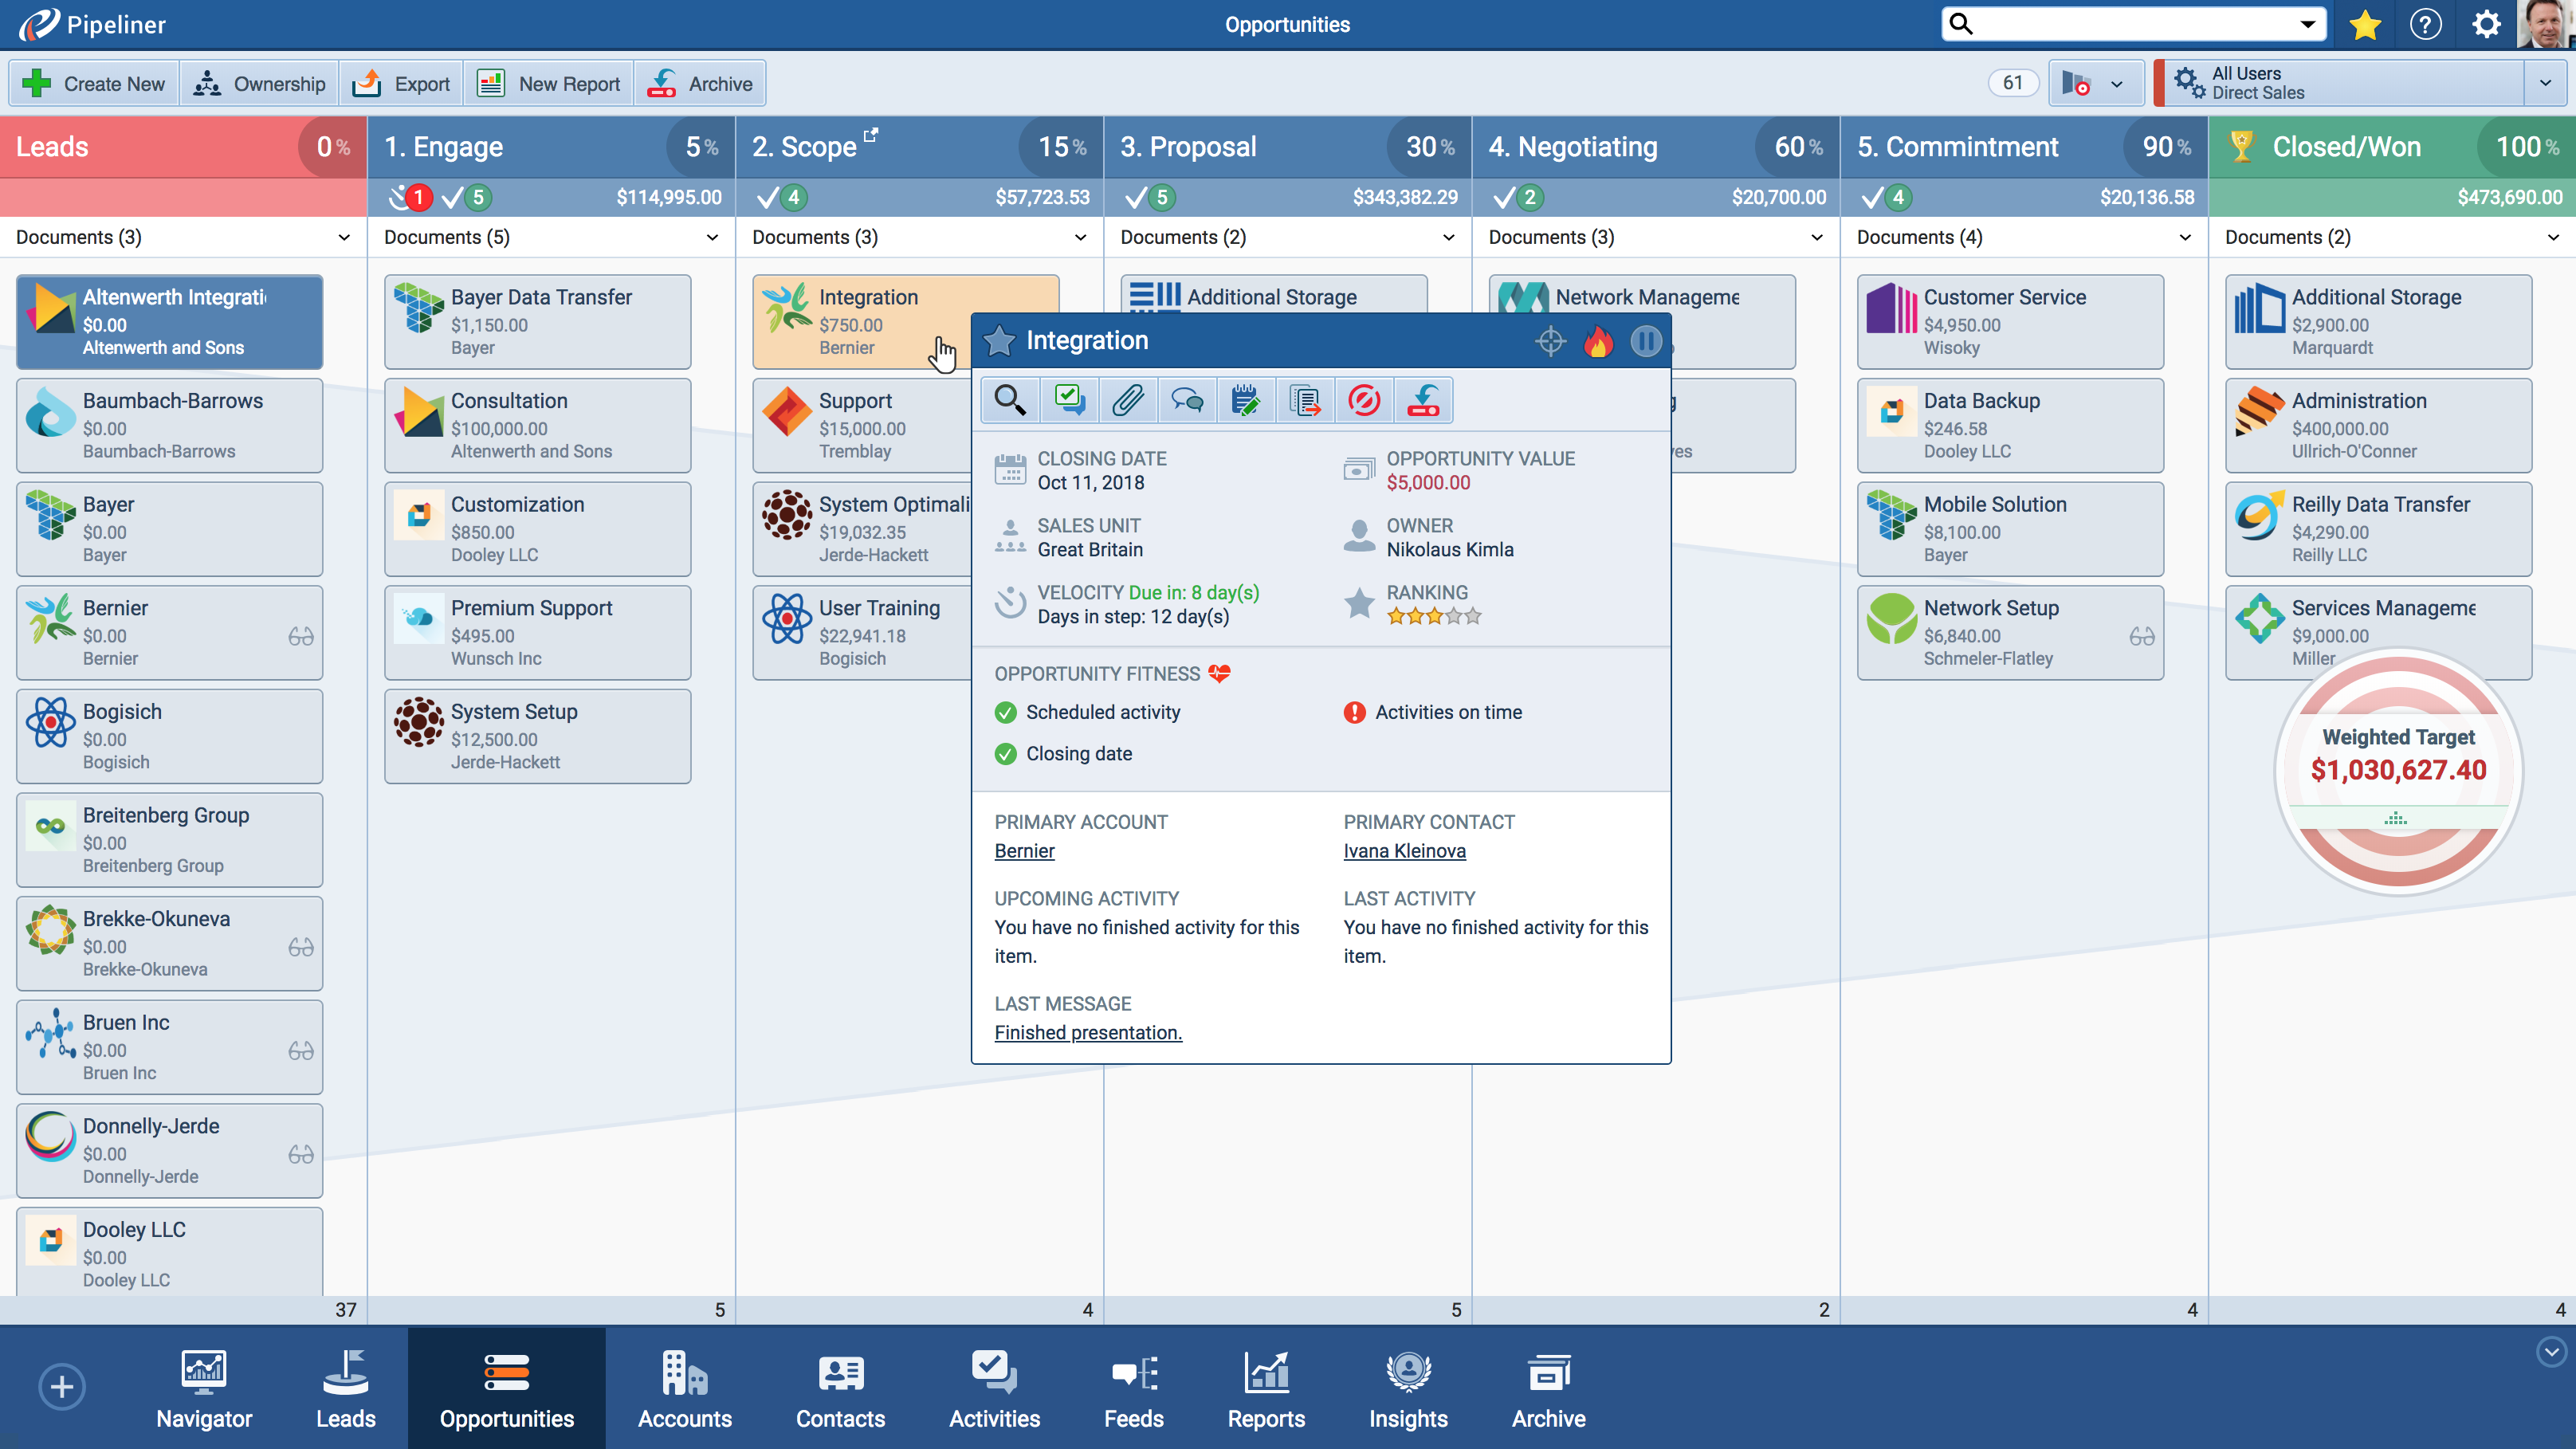Click the archive icon in the popup toolbar
Screen dimensions: 2576x1449
coord(1423,401)
